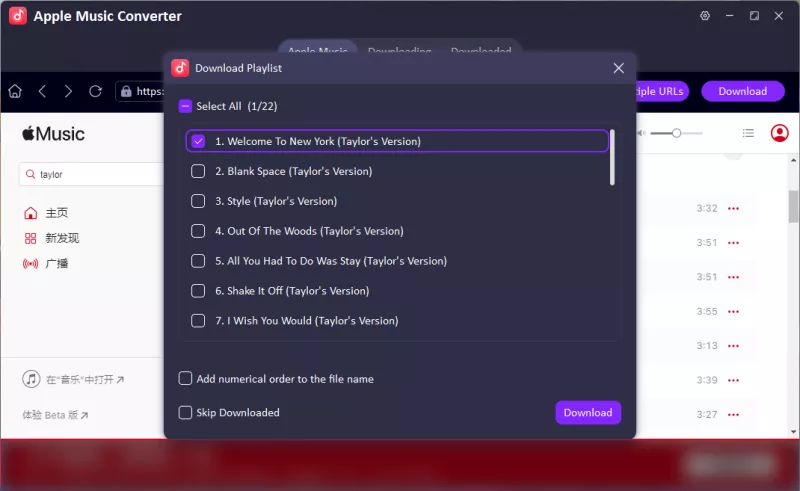The image size is (800, 491).
Task: Click the 3:55 track duration
Action: coord(707,312)
